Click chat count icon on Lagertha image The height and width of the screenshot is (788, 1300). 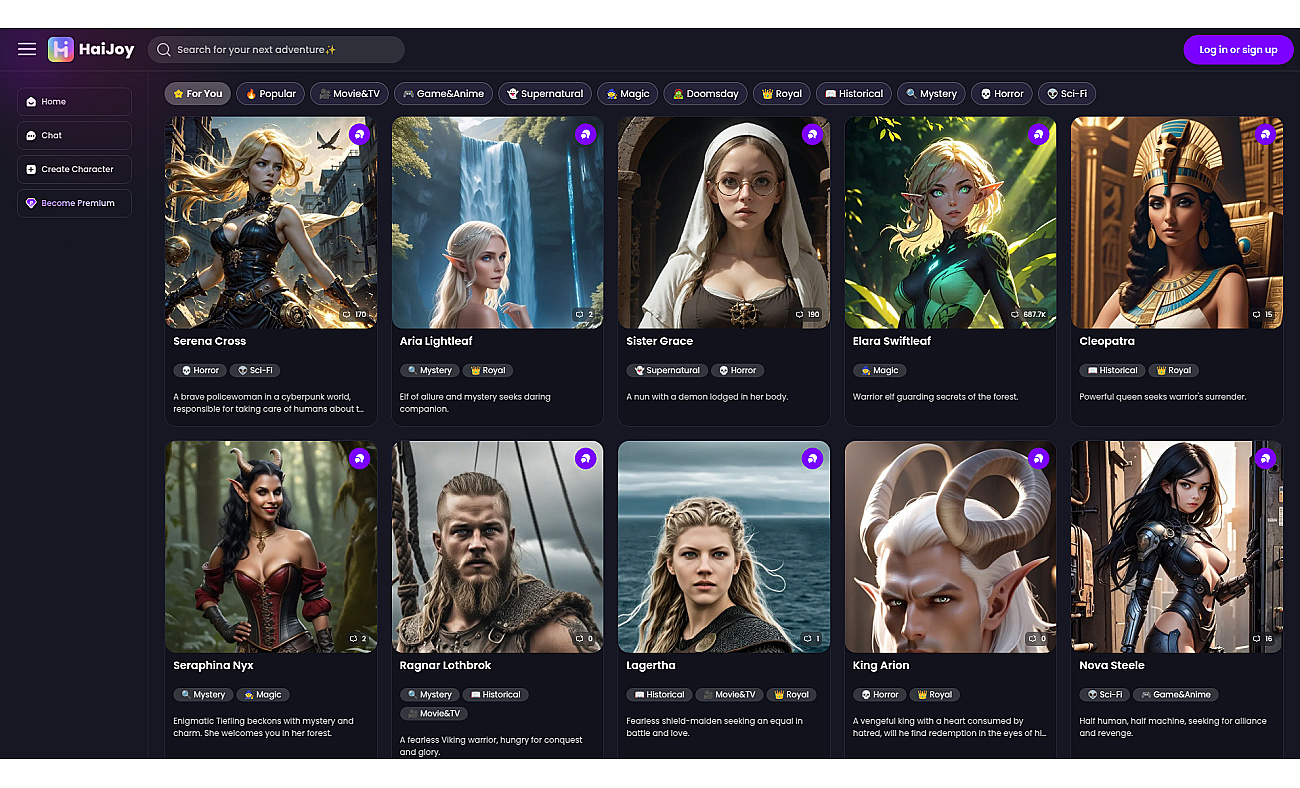click(806, 638)
